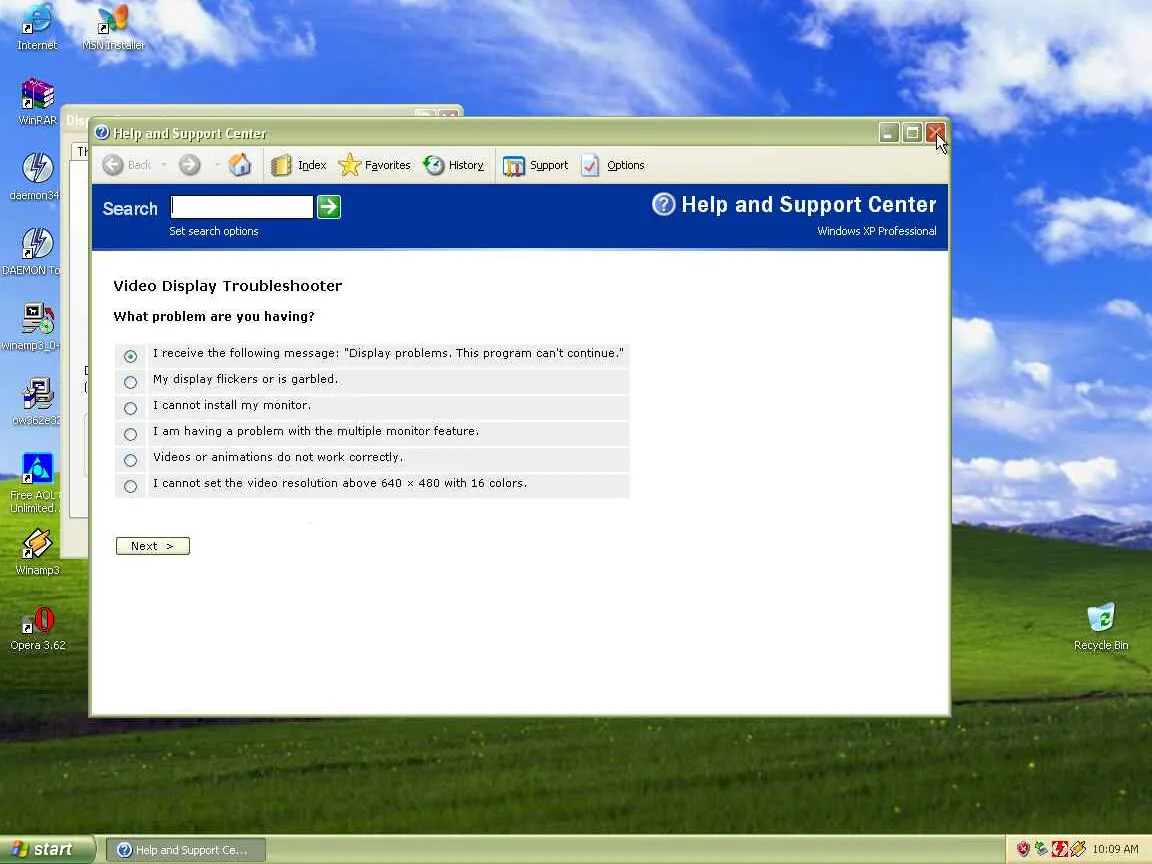This screenshot has height=864, width=1152.
Task: Open Support in the Help toolbar
Action: tap(536, 165)
